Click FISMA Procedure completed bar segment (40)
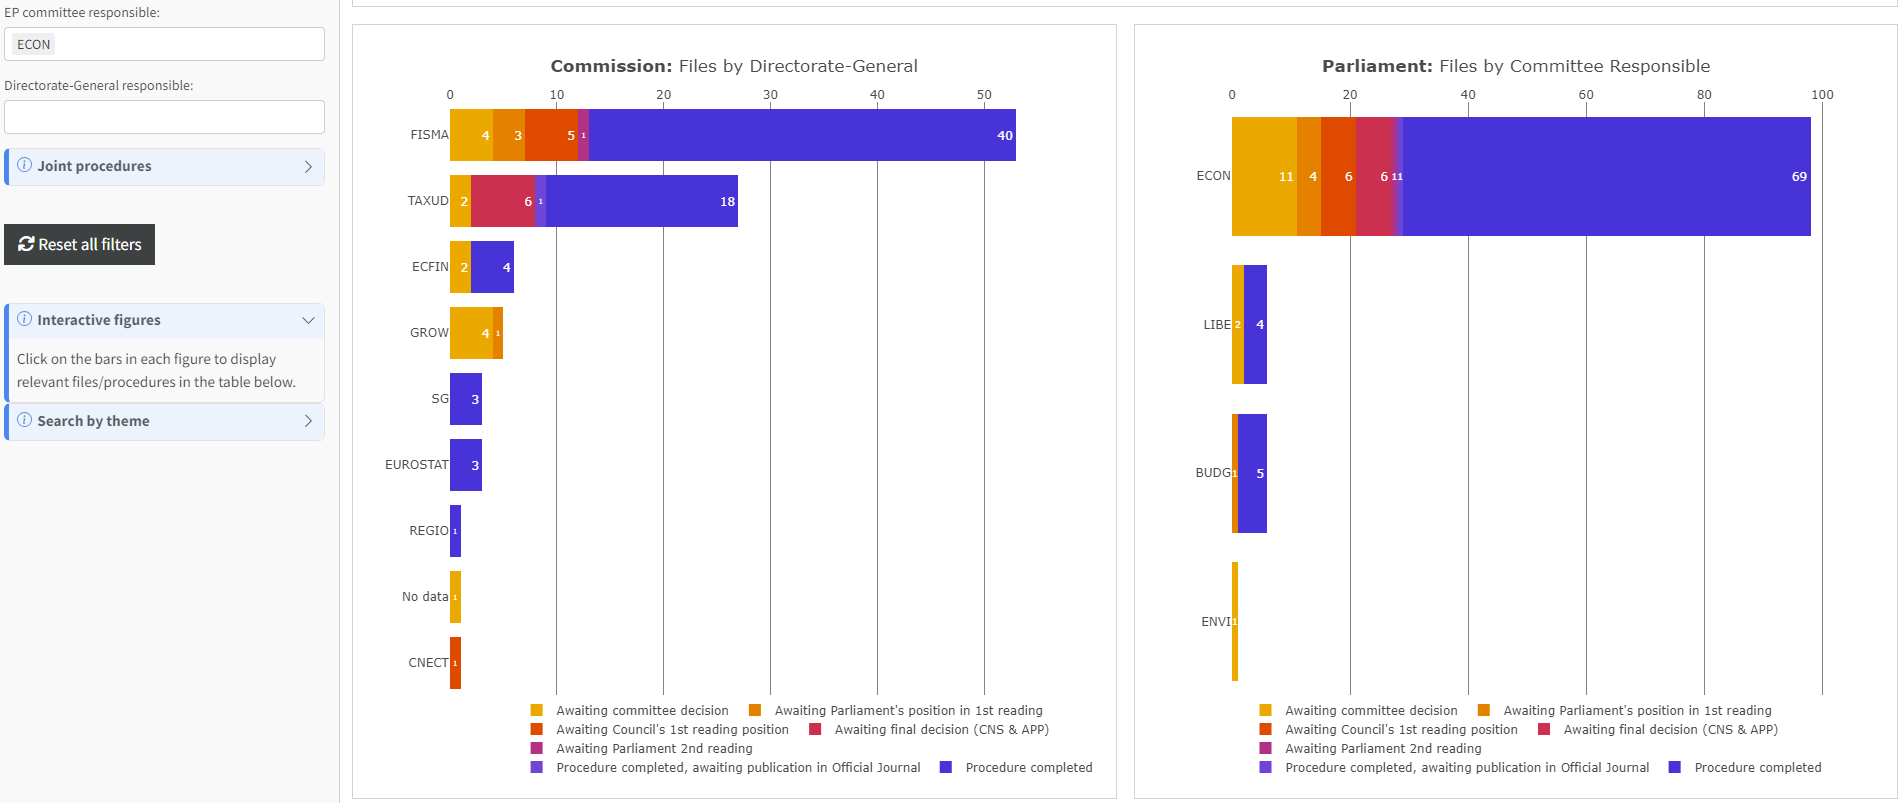The height and width of the screenshot is (803, 1903). (800, 135)
